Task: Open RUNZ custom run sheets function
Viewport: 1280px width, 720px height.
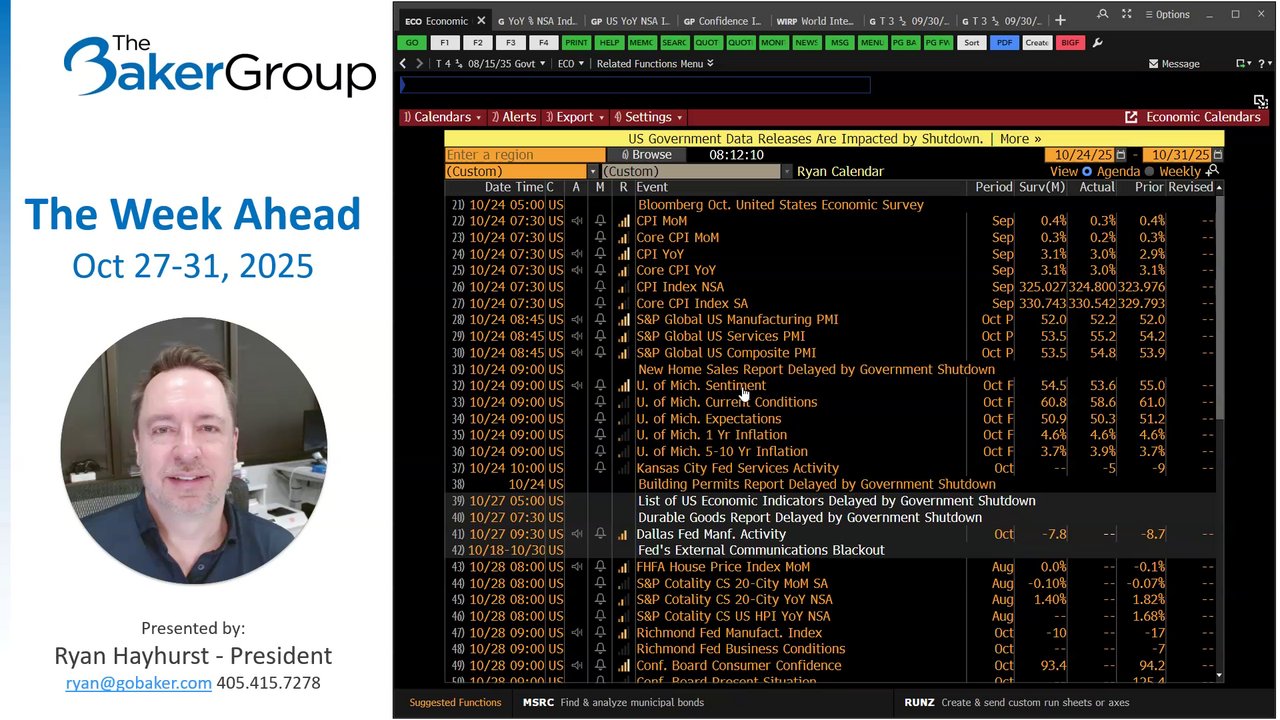Action: click(1017, 703)
